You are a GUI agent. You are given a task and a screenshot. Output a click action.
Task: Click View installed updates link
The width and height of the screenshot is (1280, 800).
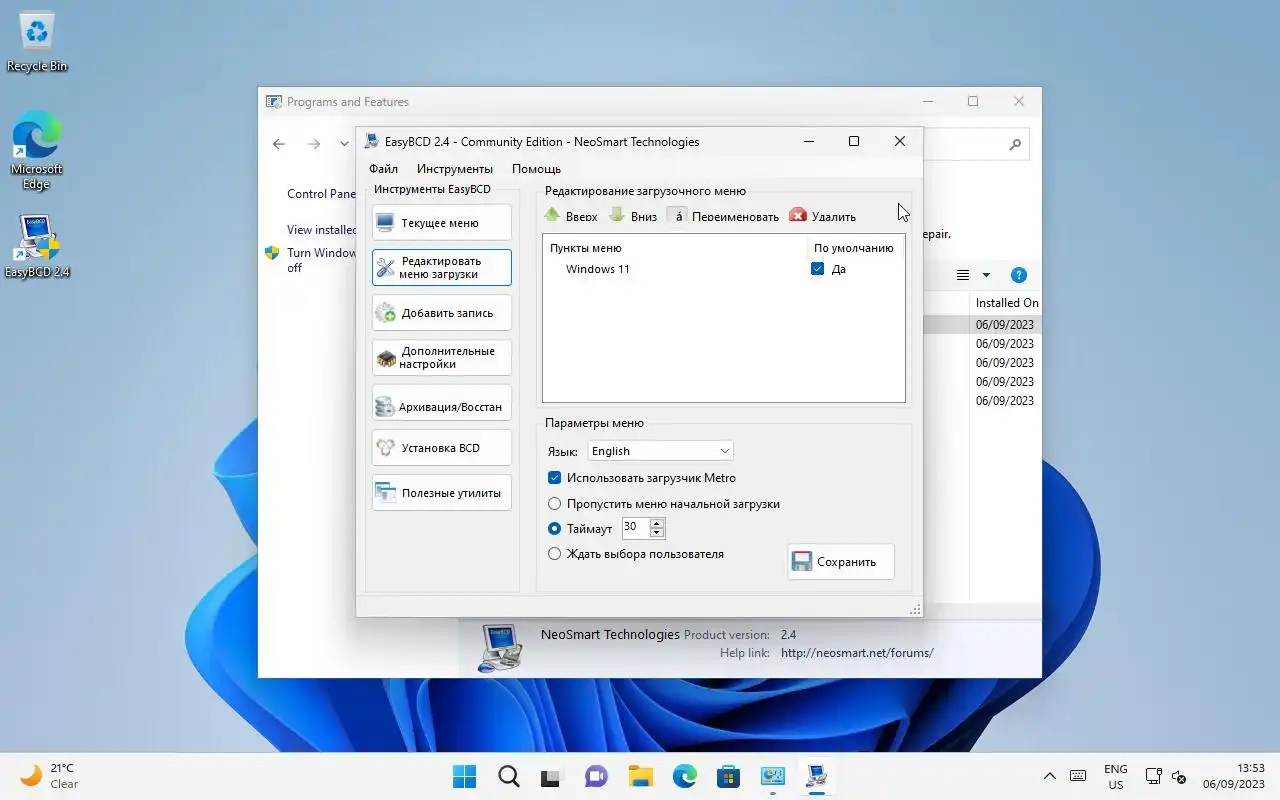(x=321, y=230)
